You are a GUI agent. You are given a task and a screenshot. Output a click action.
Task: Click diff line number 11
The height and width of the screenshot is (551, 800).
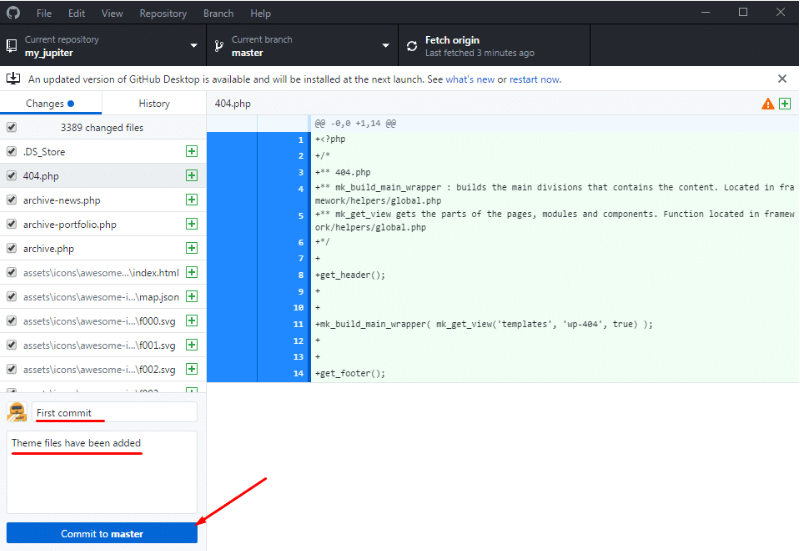[x=298, y=324]
